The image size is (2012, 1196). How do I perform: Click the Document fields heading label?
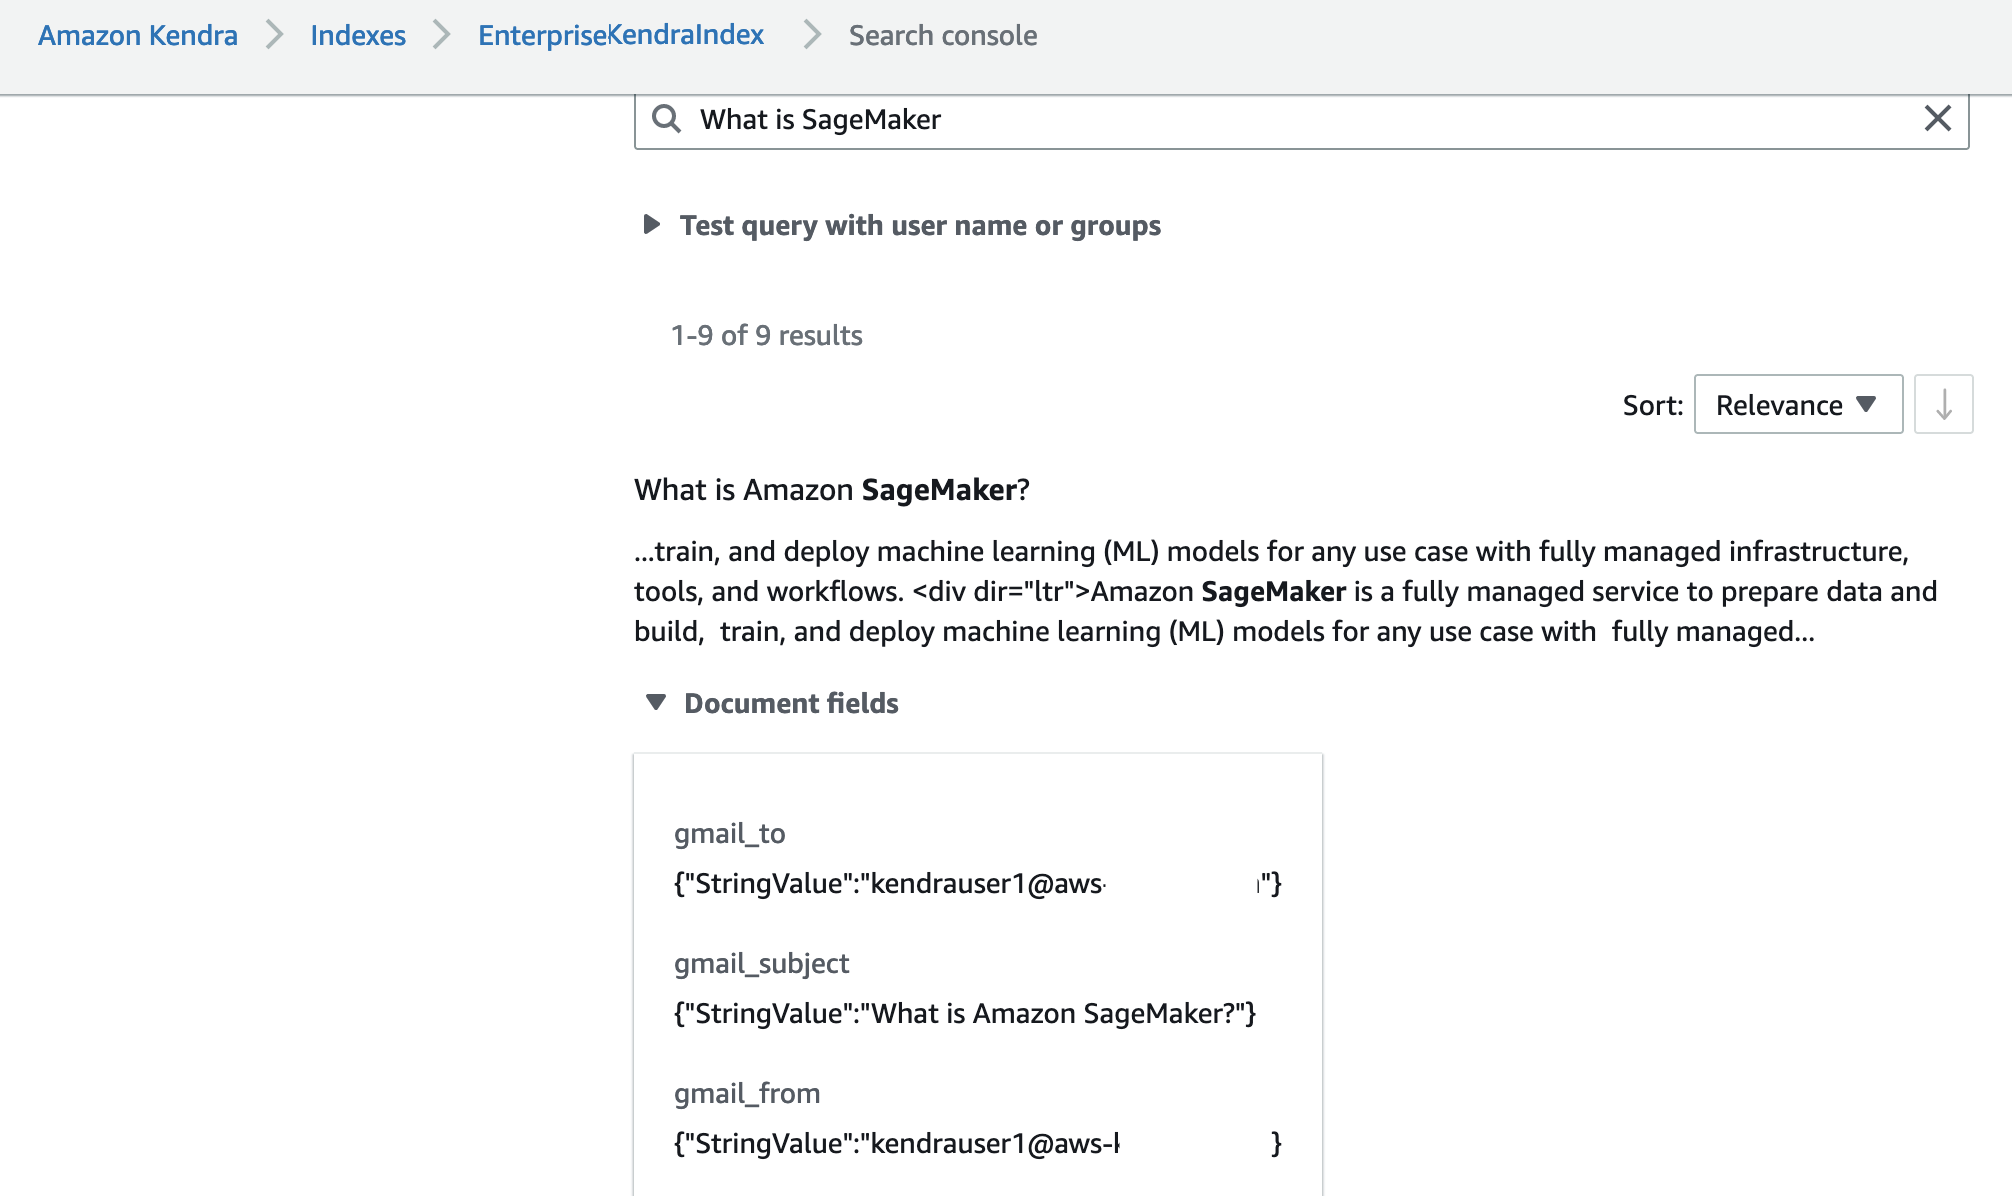tap(791, 704)
